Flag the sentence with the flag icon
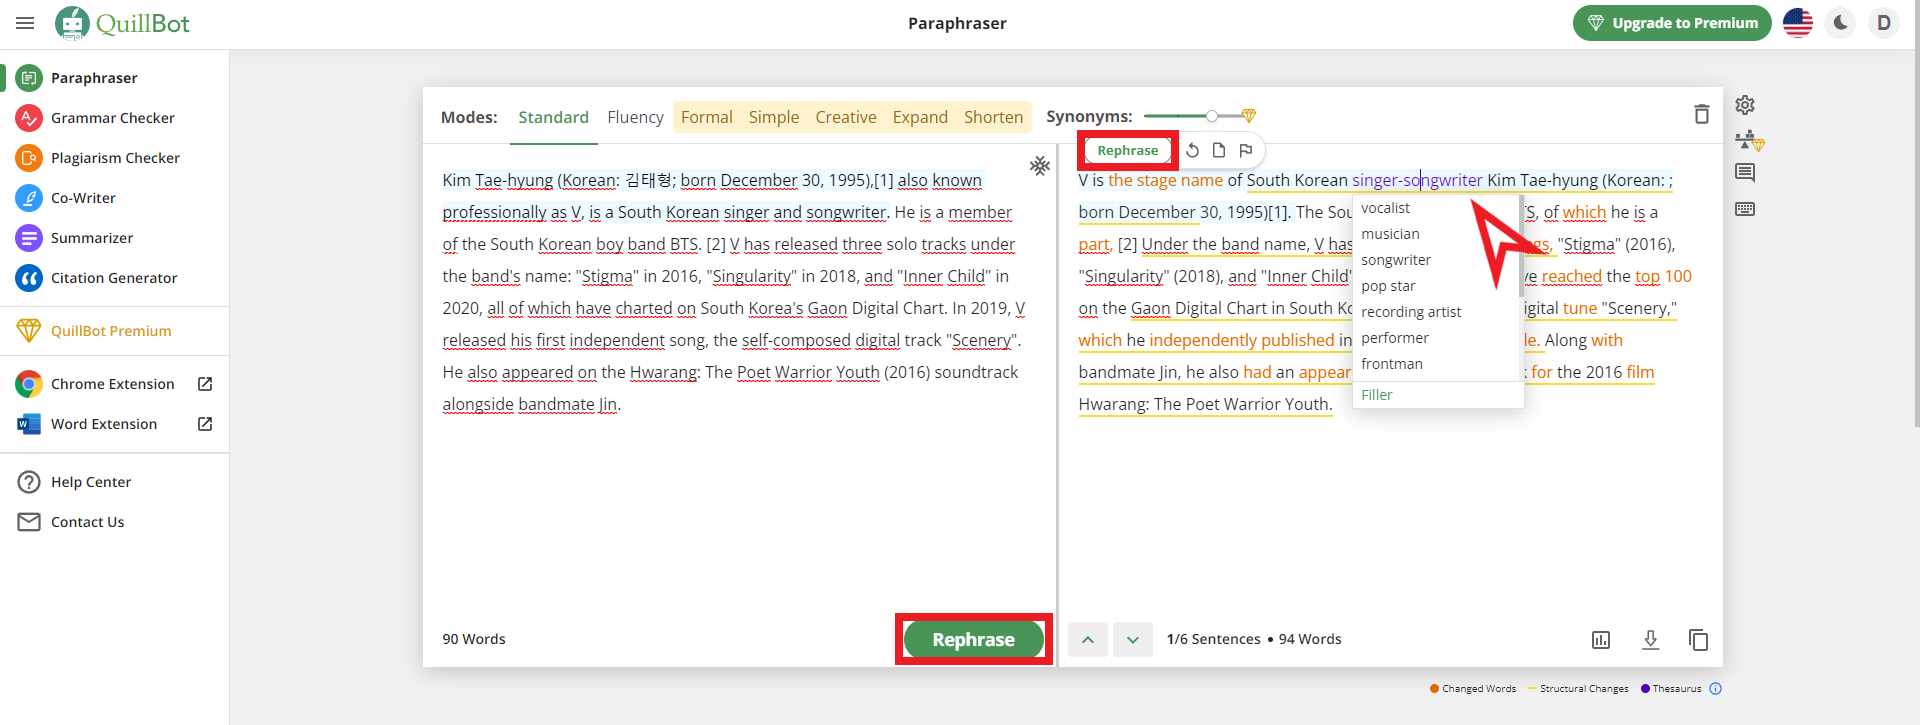The width and height of the screenshot is (1920, 725). [1246, 150]
